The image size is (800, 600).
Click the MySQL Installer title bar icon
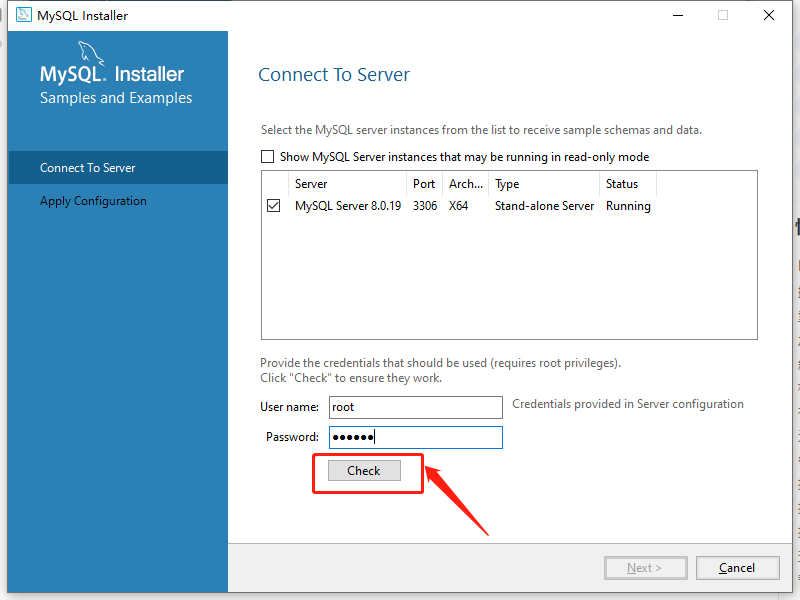click(x=23, y=15)
